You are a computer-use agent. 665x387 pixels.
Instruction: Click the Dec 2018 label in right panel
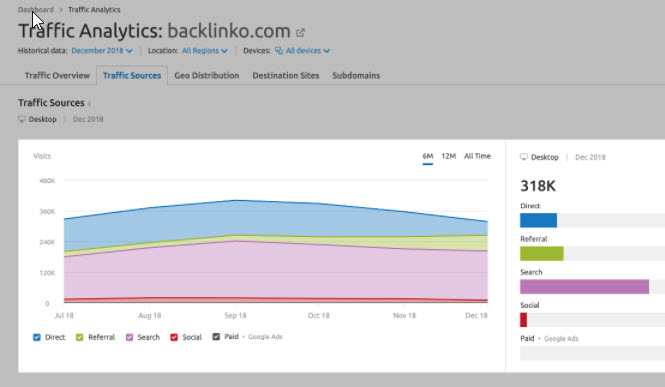click(590, 157)
